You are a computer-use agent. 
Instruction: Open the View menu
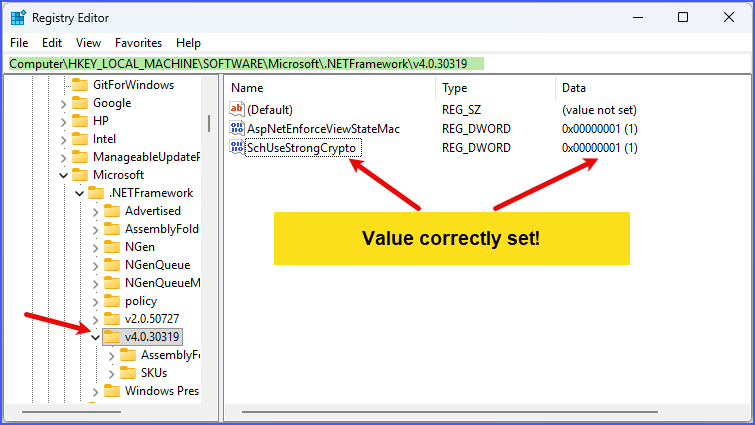pyautogui.click(x=88, y=43)
